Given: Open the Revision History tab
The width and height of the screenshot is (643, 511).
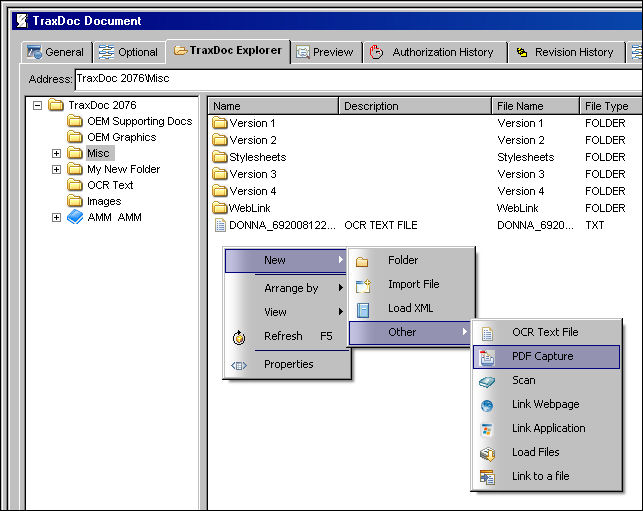Looking at the screenshot, I should click(x=566, y=52).
